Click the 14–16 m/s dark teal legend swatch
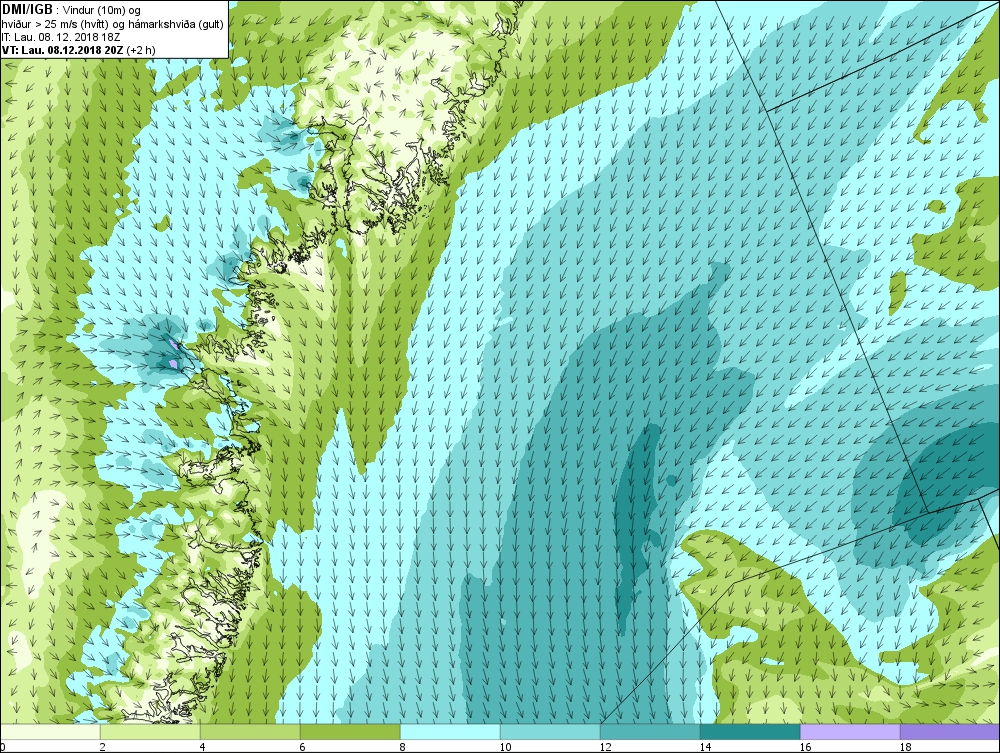The width and height of the screenshot is (1000, 753). click(750, 731)
